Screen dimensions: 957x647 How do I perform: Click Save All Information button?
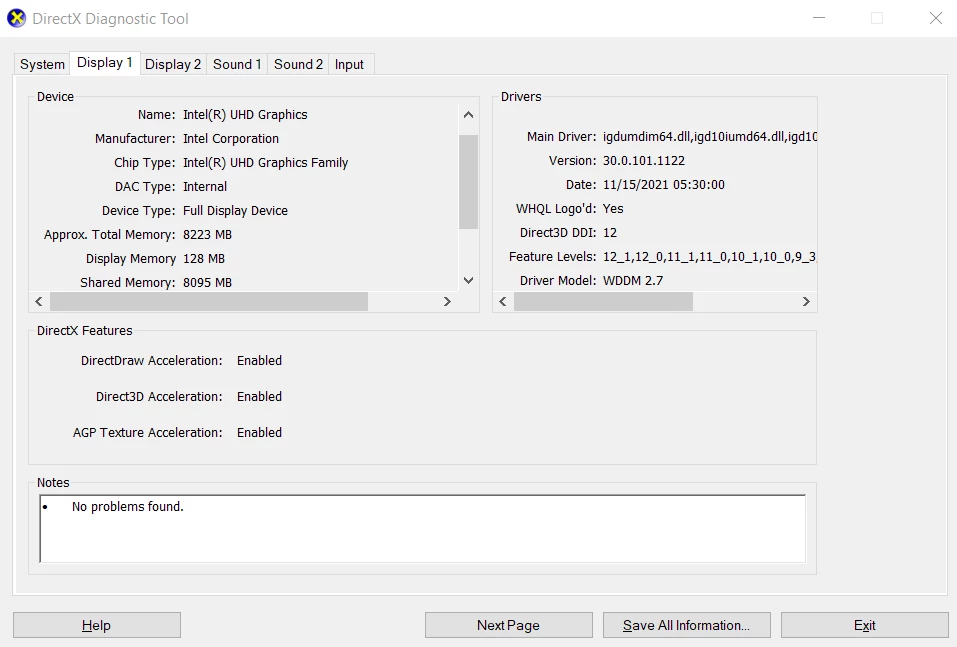[687, 625]
